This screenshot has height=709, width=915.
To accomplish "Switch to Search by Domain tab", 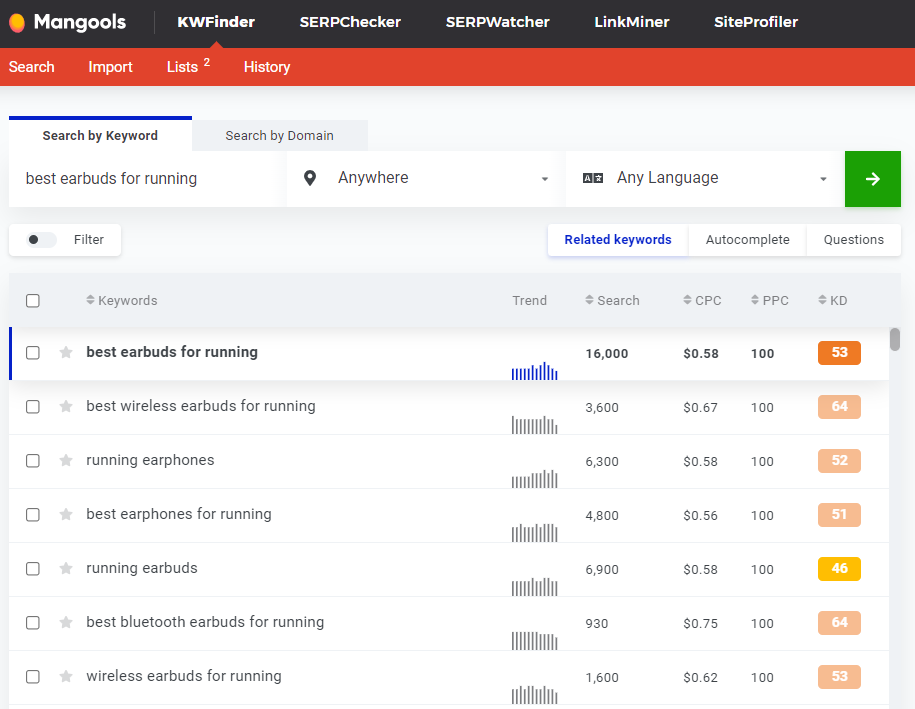I will click(x=280, y=135).
